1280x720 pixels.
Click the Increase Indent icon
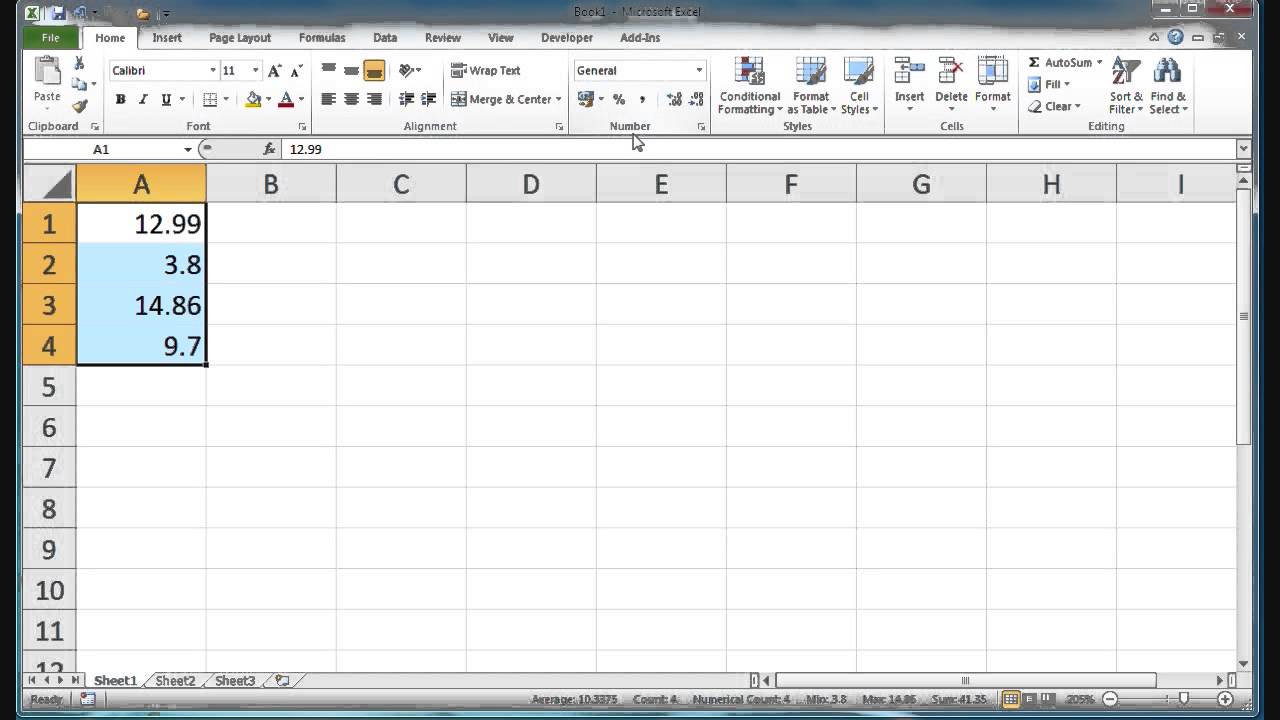[429, 99]
